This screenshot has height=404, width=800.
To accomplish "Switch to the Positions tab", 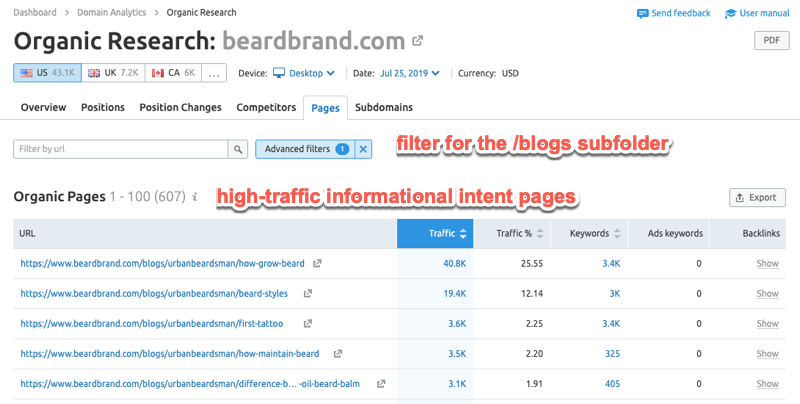I will [x=103, y=108].
